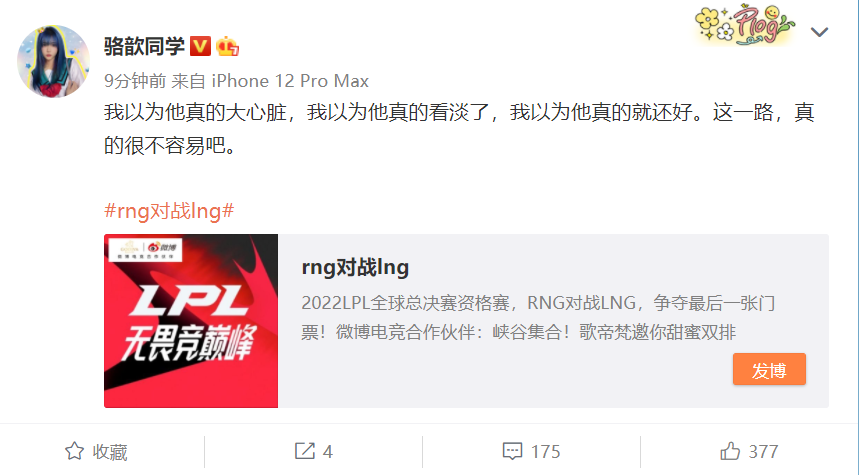Click the 收藏 label

click(110, 452)
